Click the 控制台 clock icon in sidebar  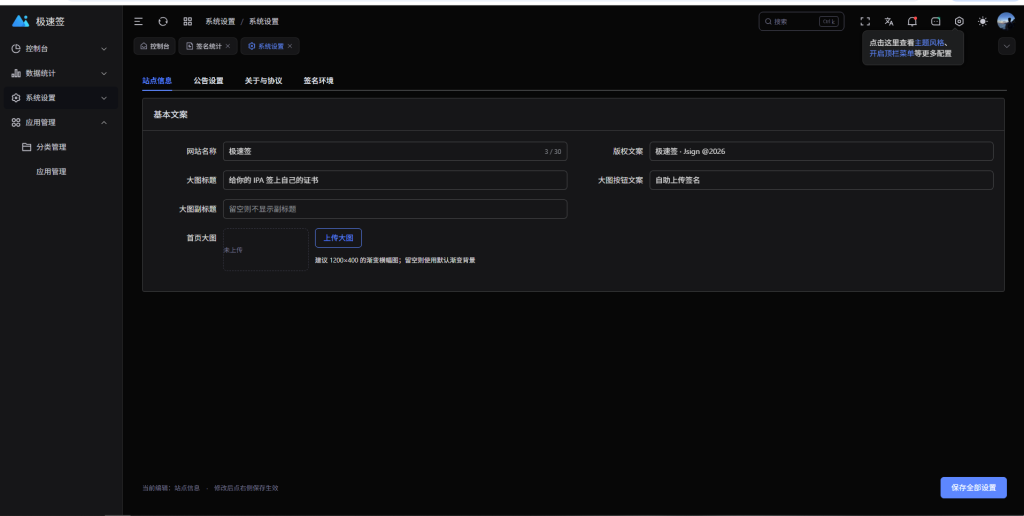coord(16,48)
